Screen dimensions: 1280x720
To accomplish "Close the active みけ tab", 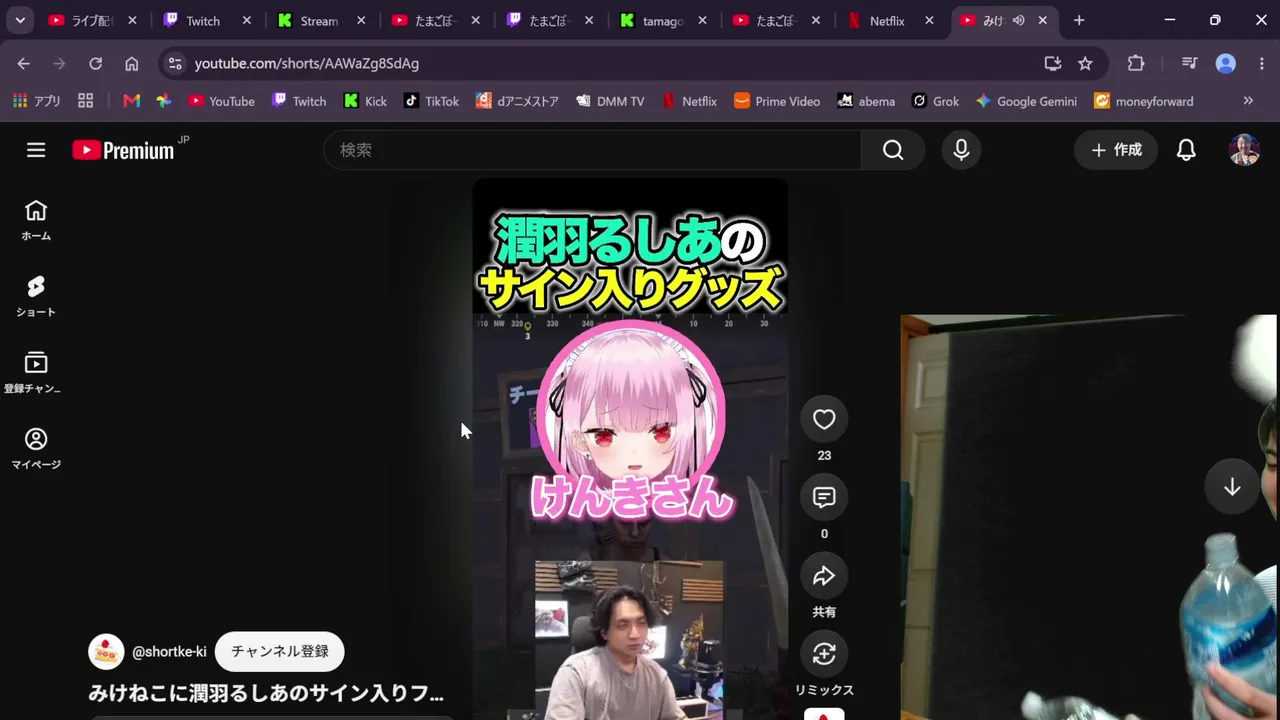I will click(1043, 20).
